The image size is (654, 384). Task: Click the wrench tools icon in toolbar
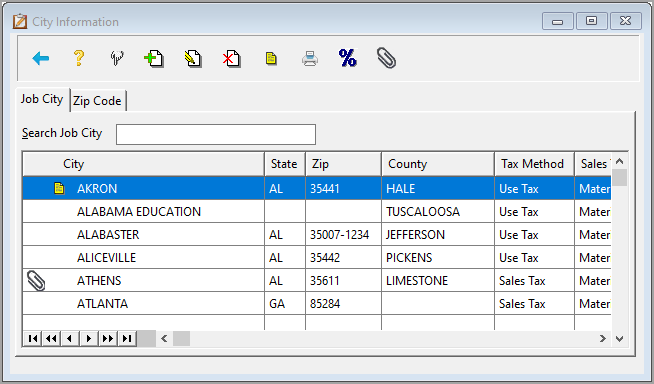(x=117, y=58)
